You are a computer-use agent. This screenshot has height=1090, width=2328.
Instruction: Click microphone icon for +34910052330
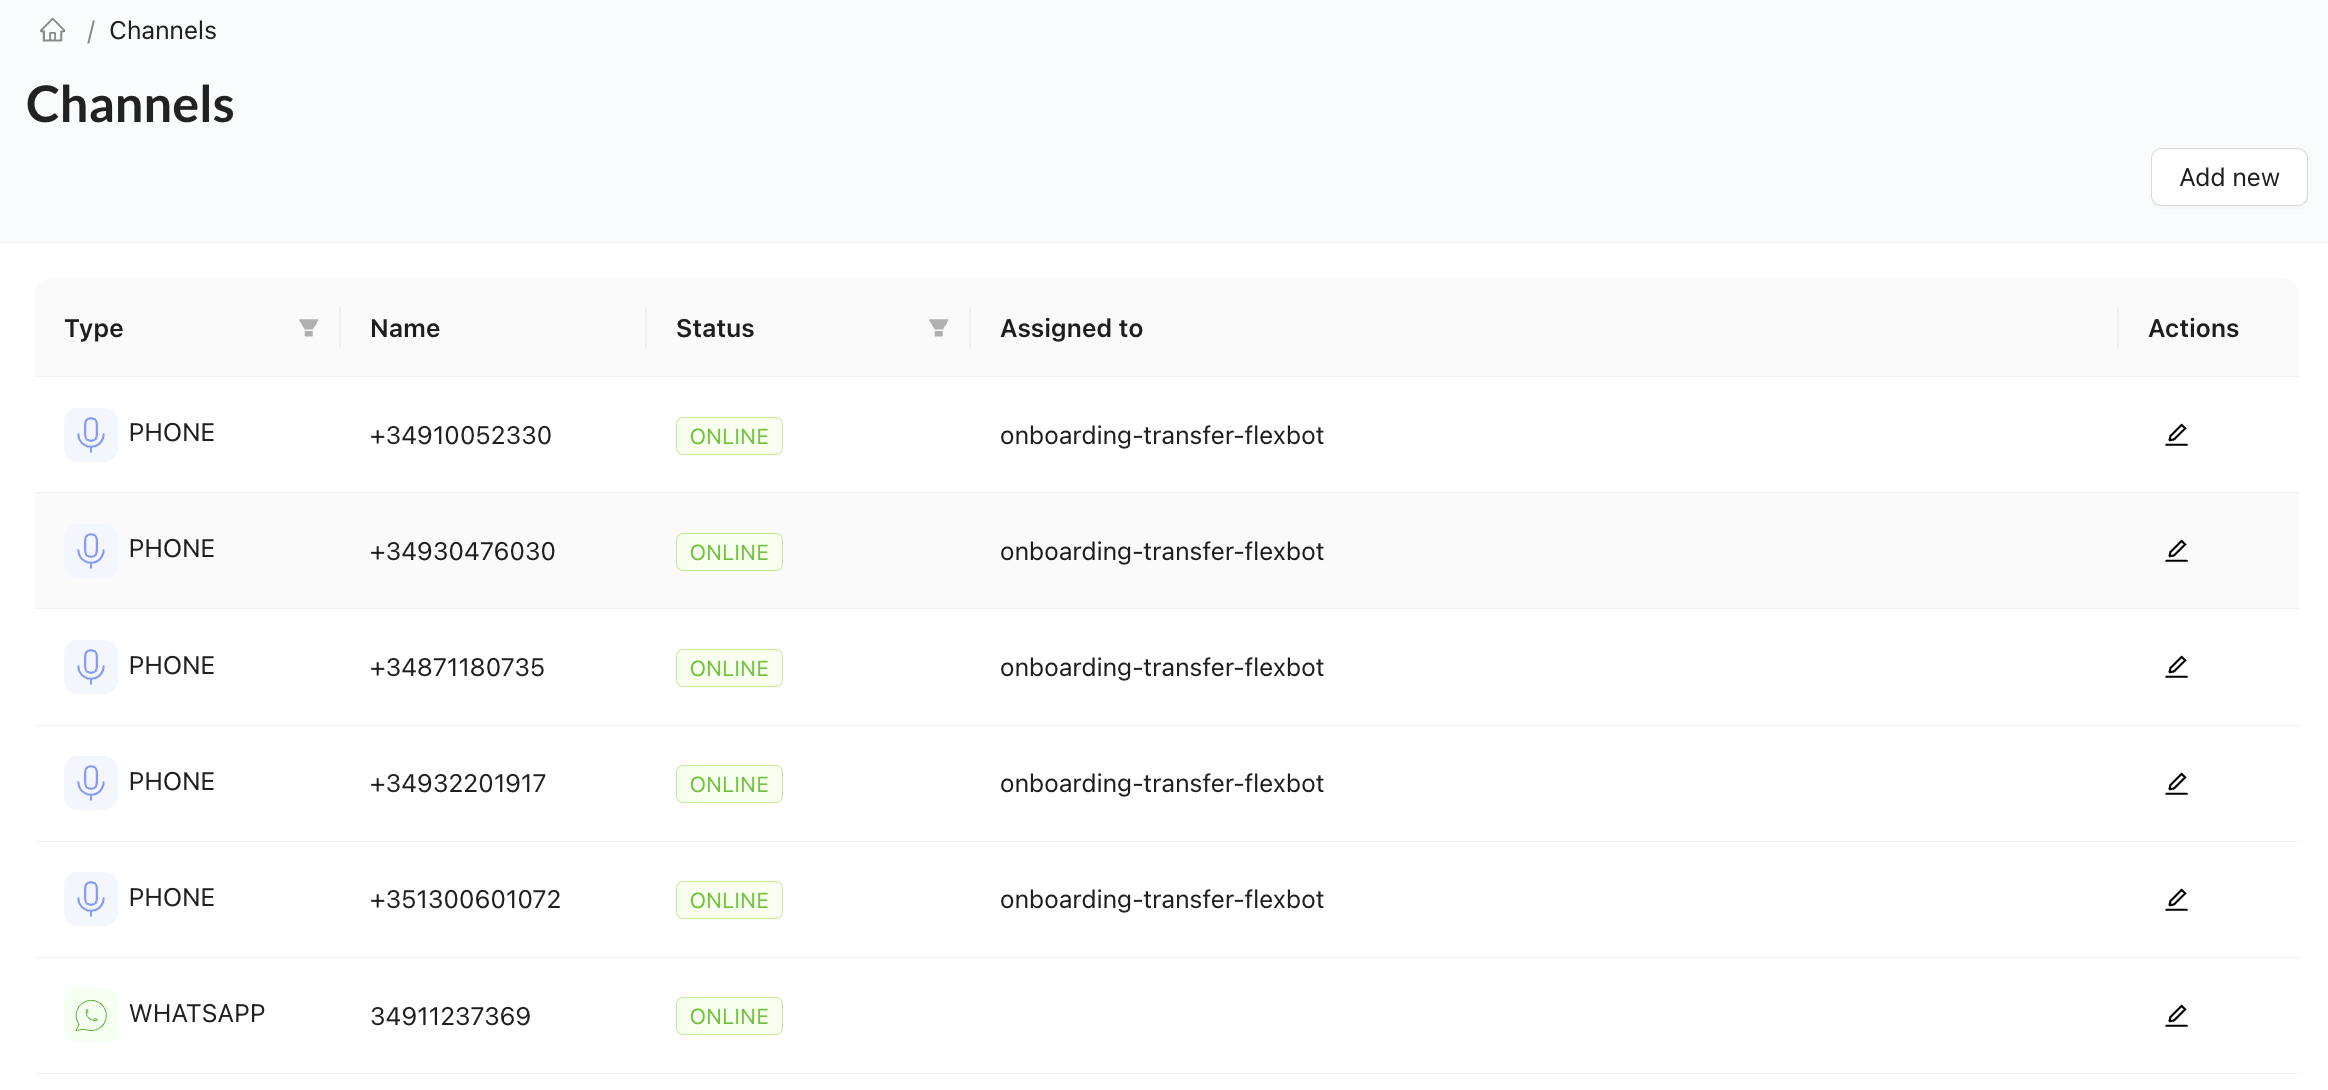[x=91, y=435]
